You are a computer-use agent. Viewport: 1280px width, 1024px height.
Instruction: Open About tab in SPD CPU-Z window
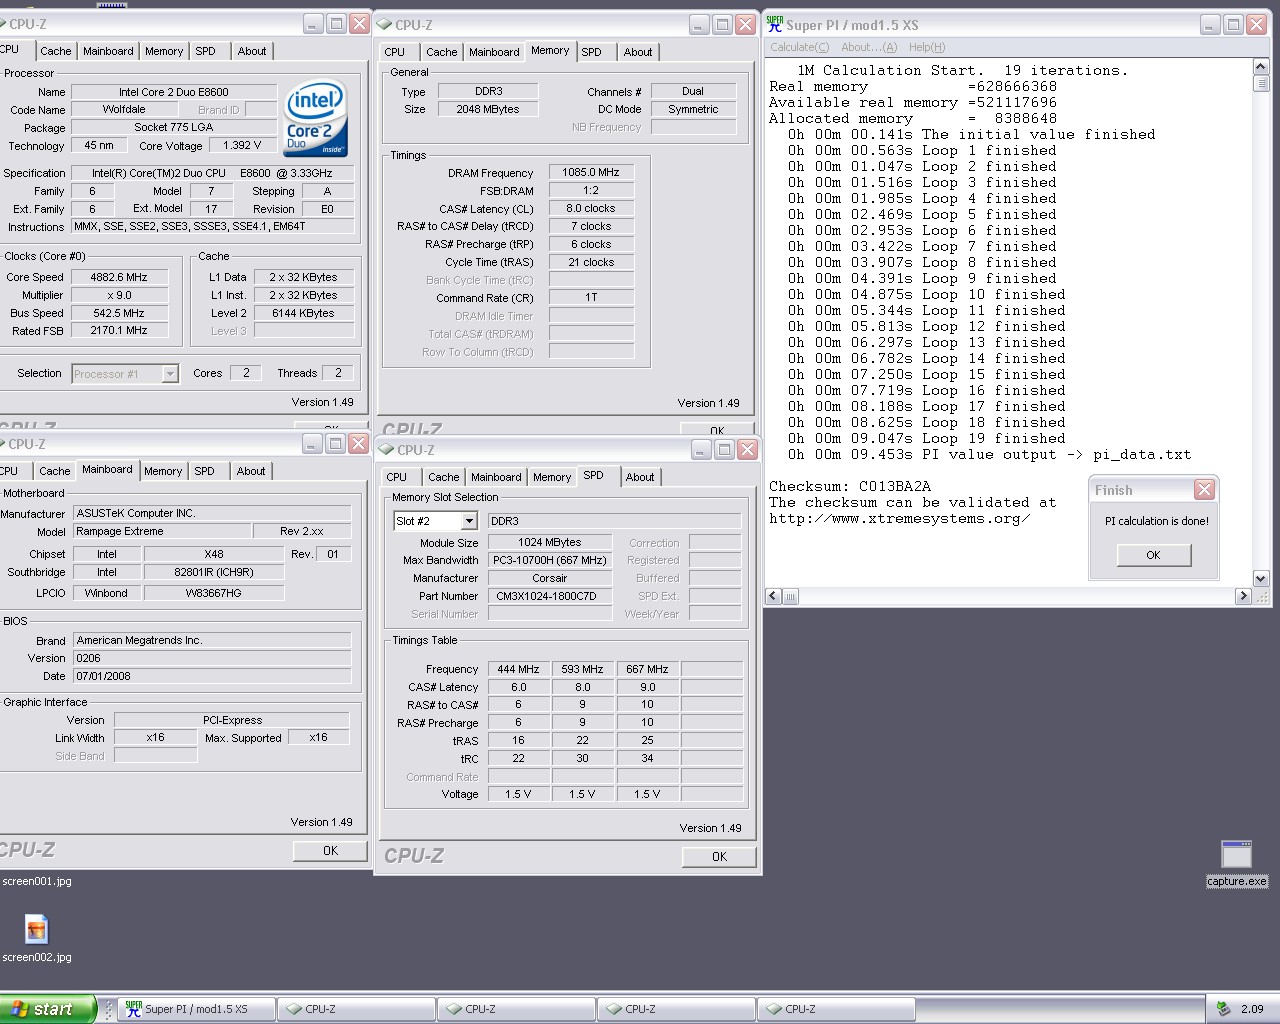click(x=640, y=477)
